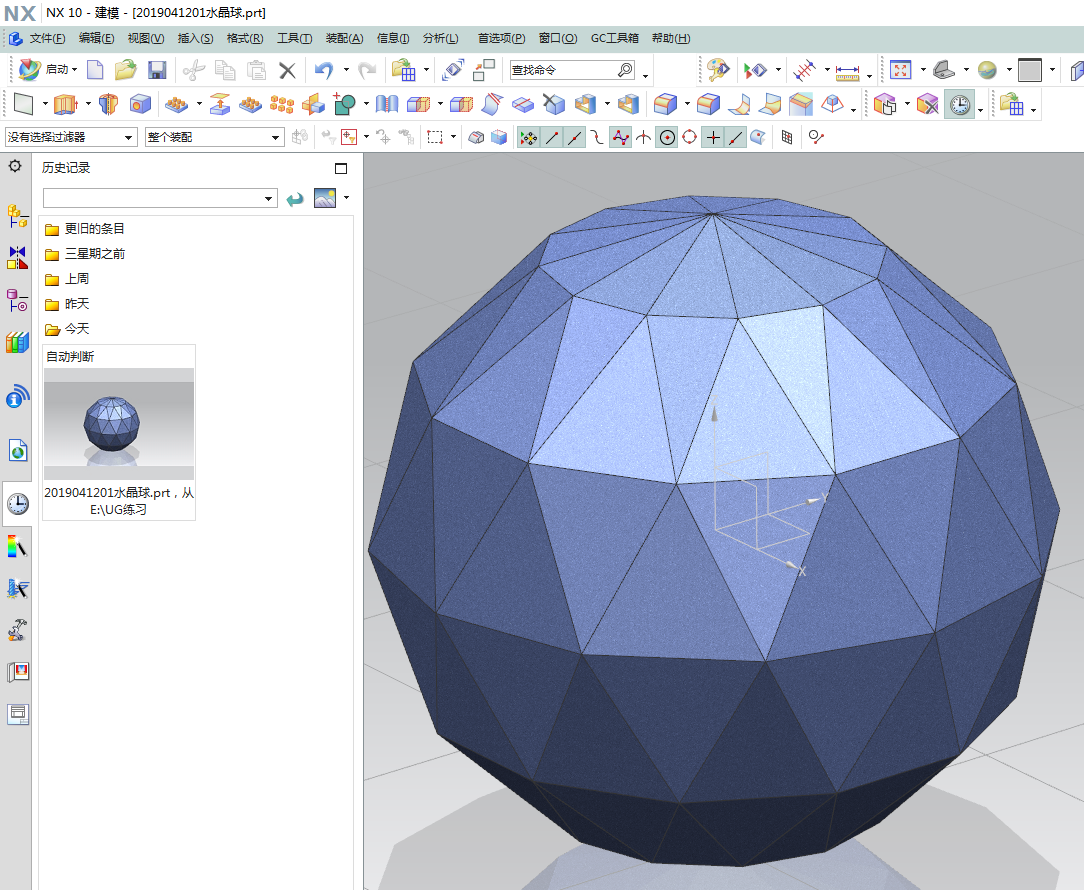This screenshot has height=890, width=1084.
Task: Open the 整个装配 selection scope dropdown
Action: tap(214, 138)
